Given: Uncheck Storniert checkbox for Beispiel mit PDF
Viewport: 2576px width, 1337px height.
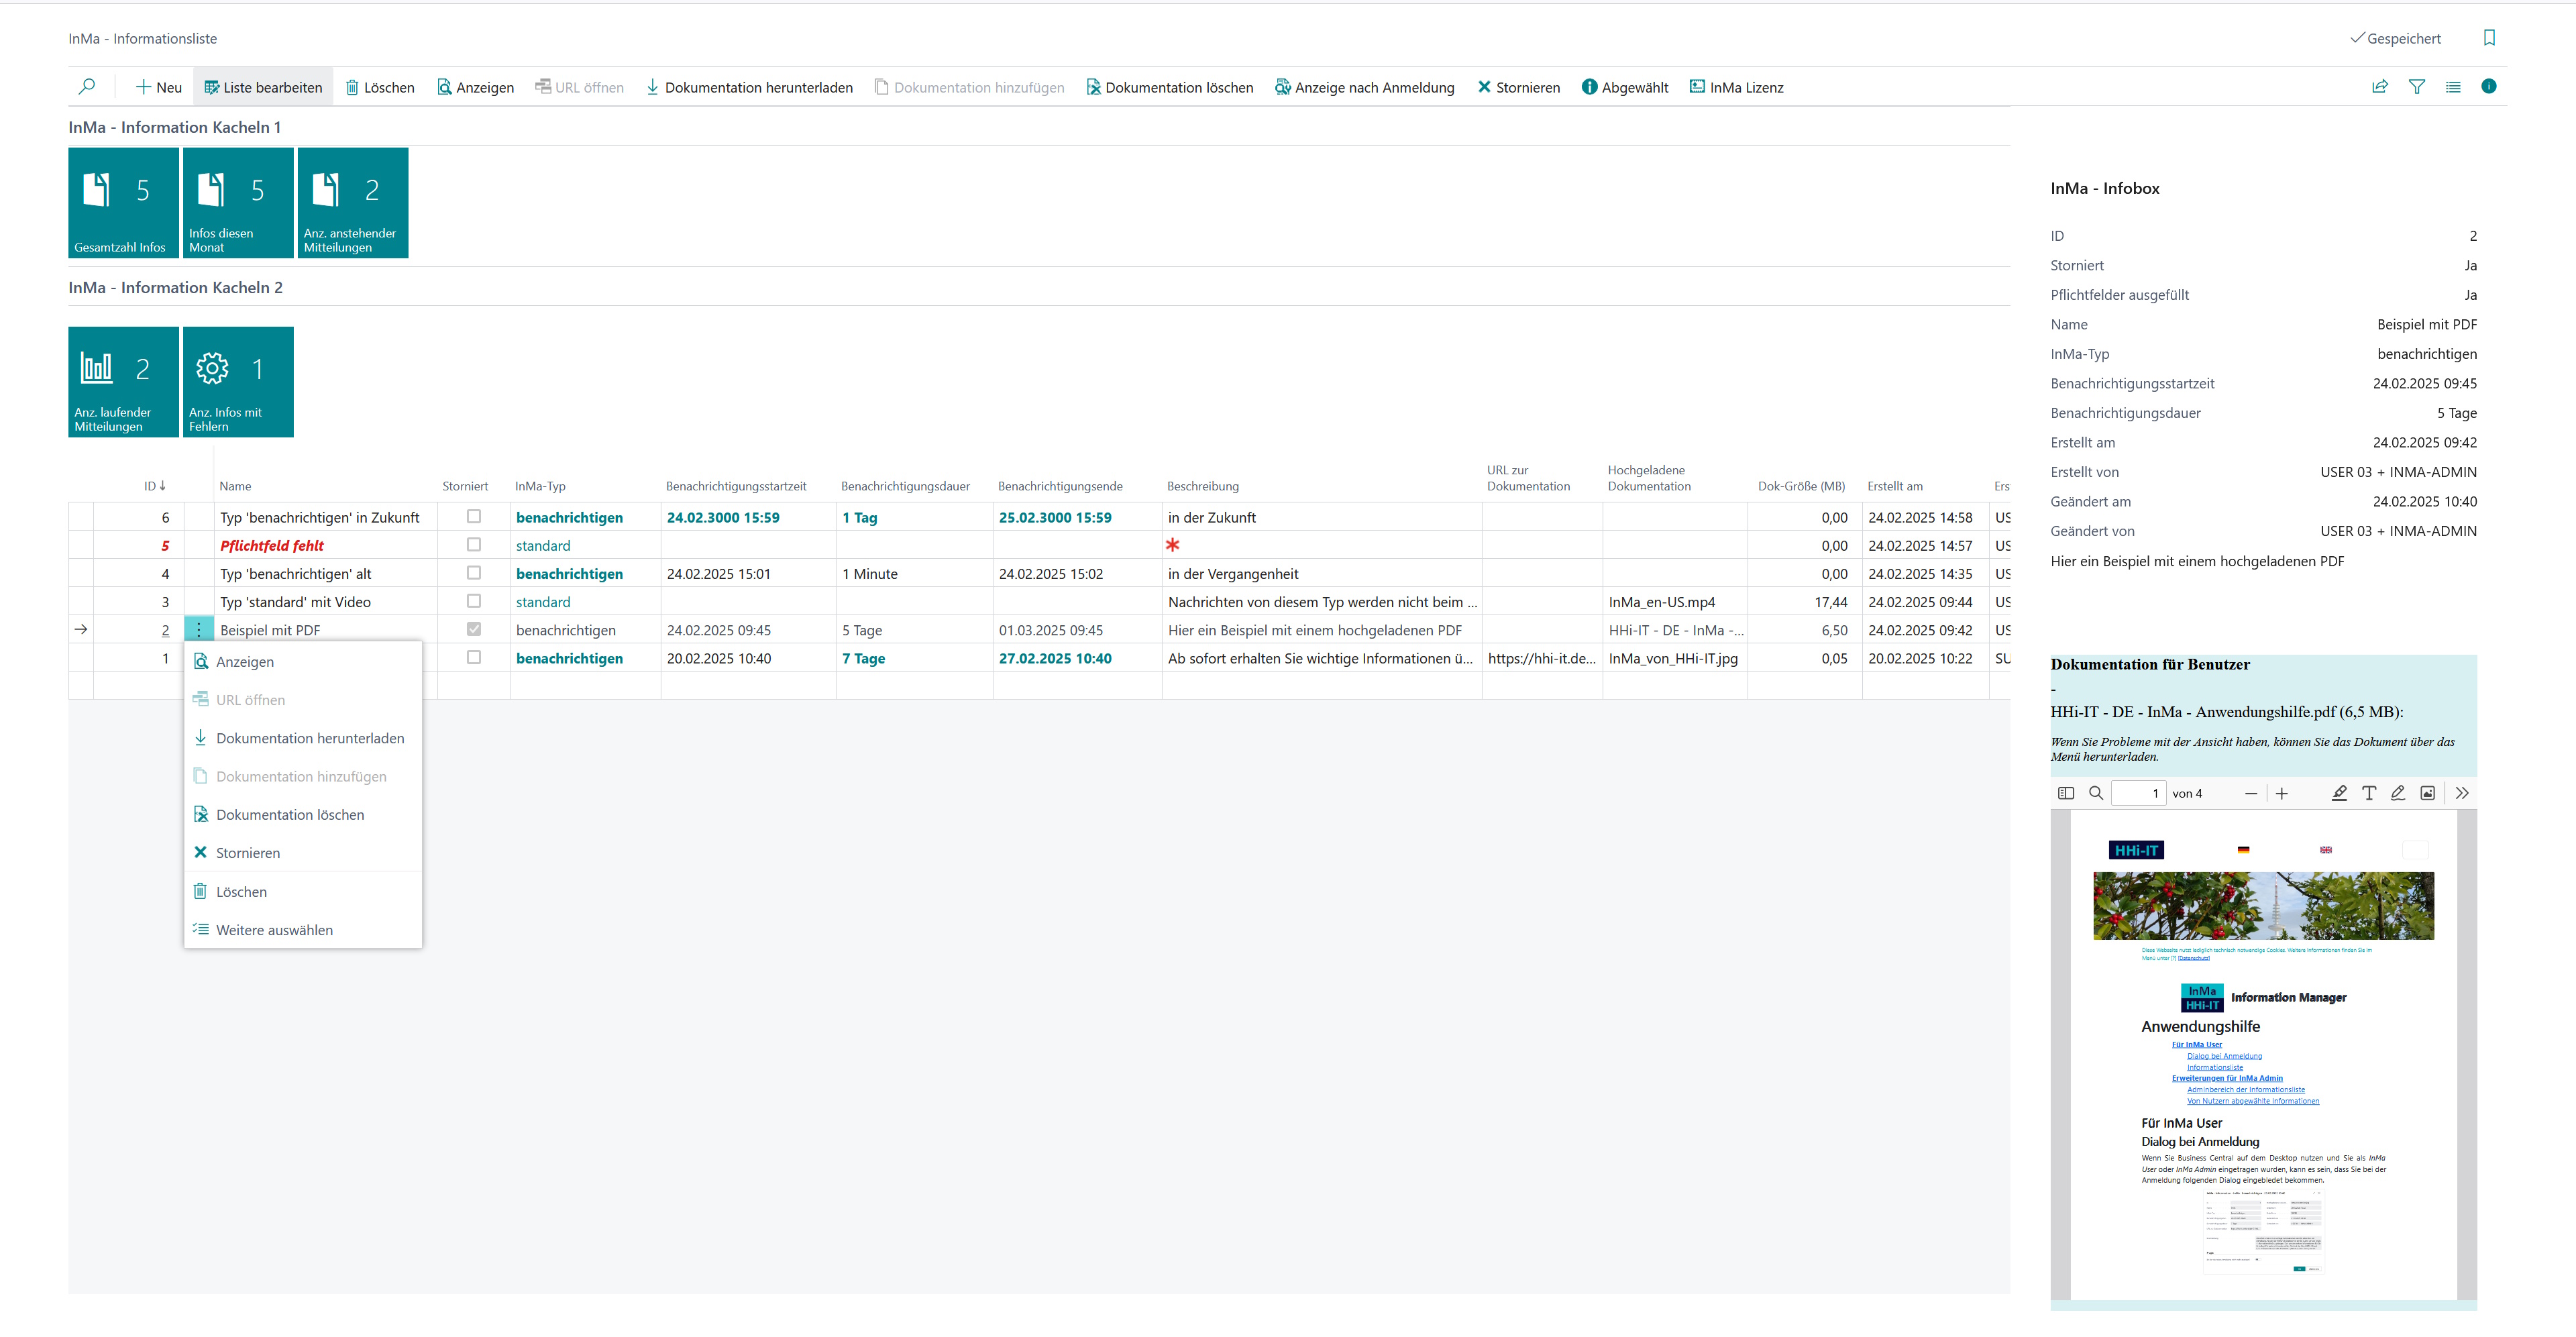Looking at the screenshot, I should click(x=474, y=629).
